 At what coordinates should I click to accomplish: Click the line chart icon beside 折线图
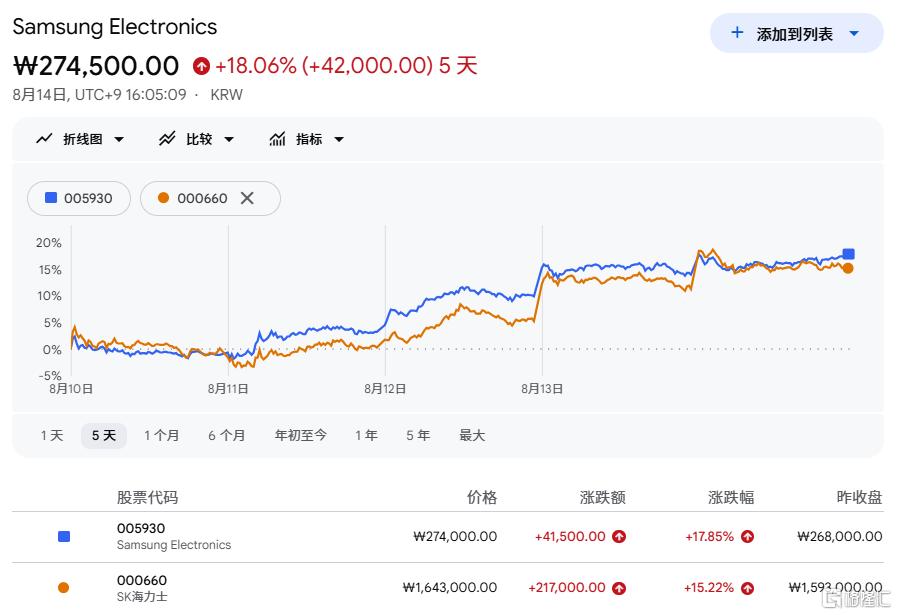pos(44,139)
